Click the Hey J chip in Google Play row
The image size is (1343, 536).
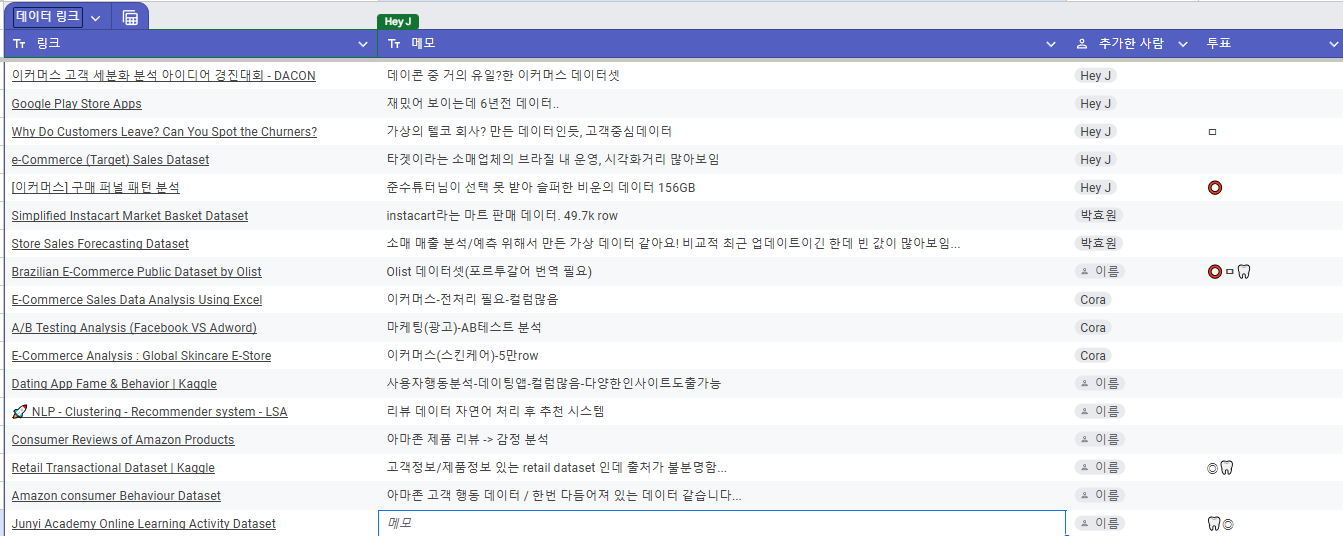1096,104
